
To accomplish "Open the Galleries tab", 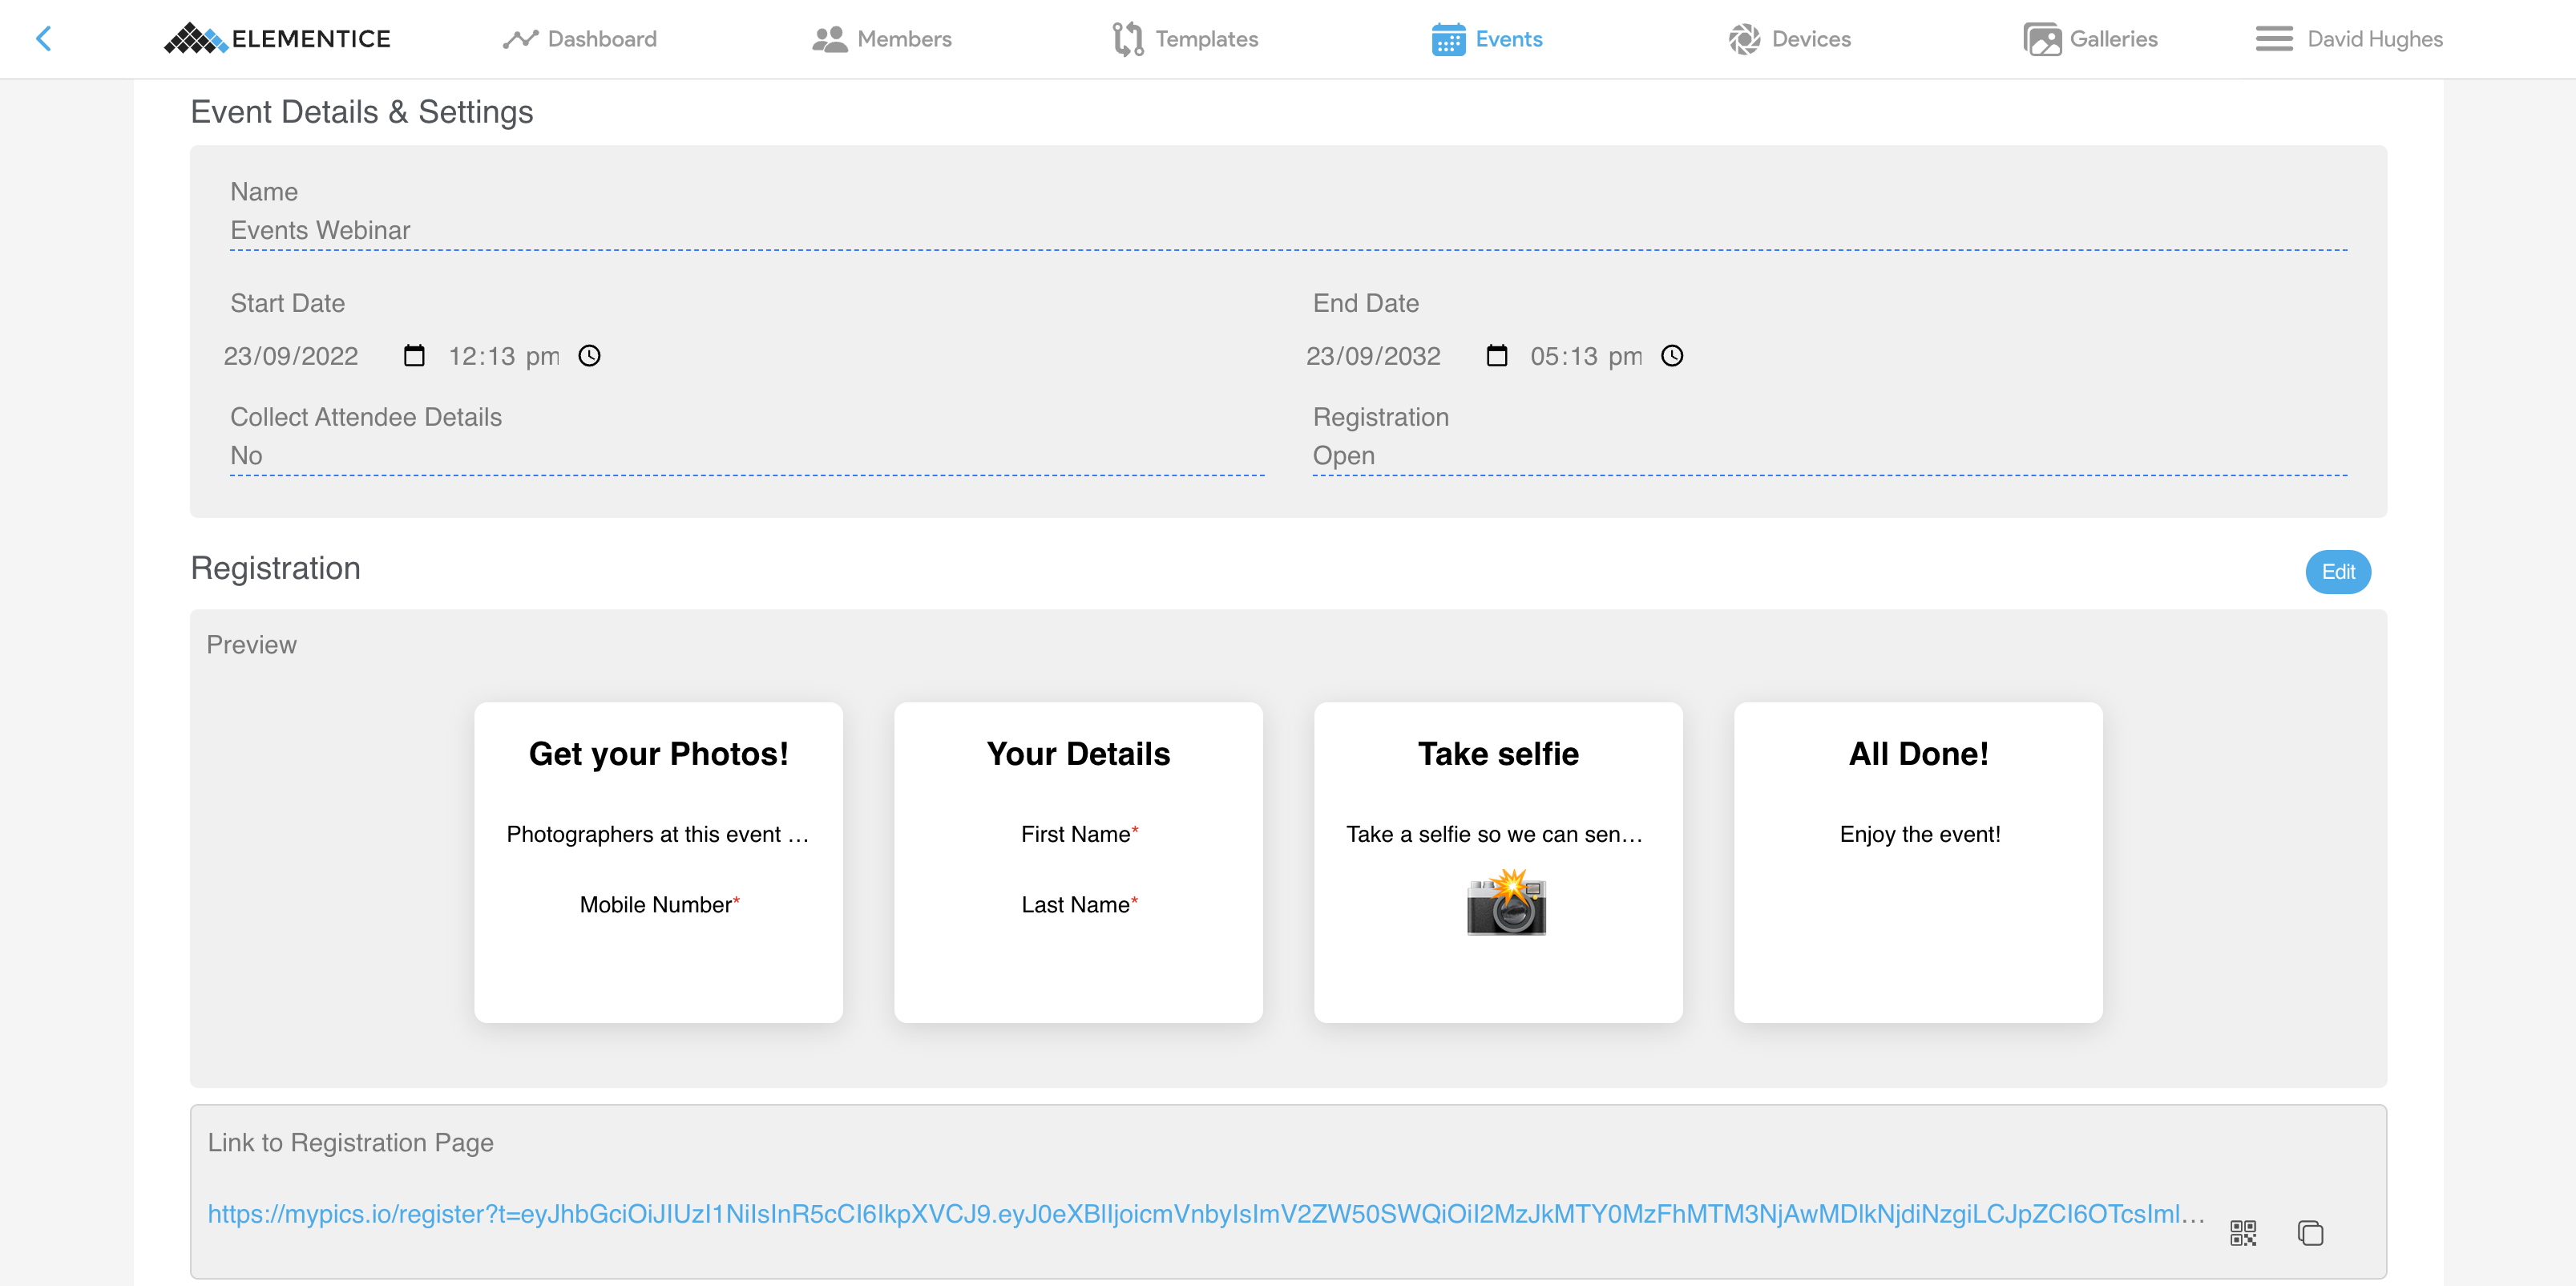I will pos(2090,39).
